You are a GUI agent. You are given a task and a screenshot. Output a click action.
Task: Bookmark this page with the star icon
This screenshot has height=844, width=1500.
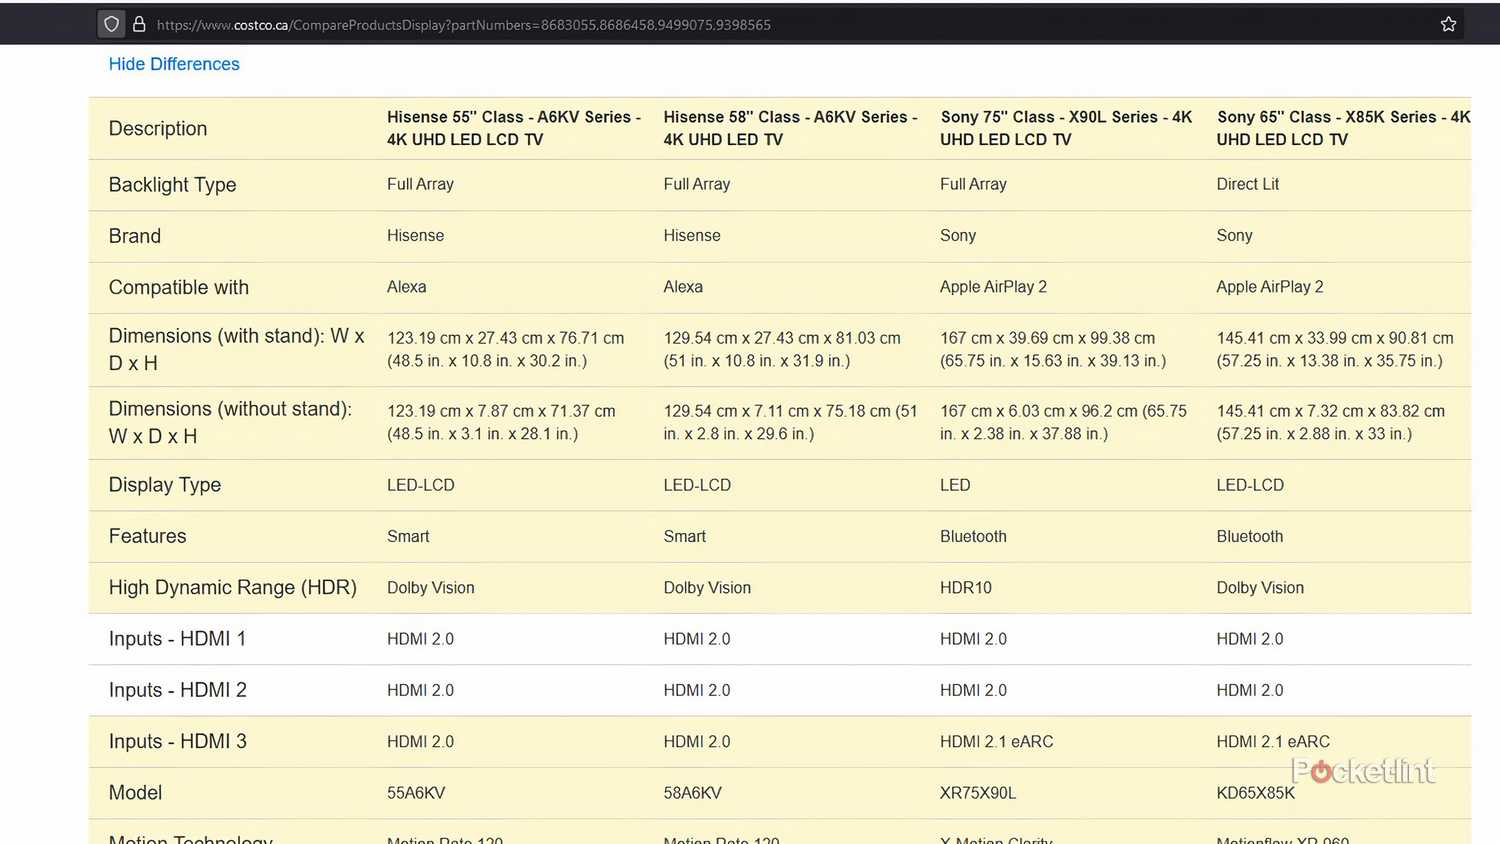(x=1448, y=24)
